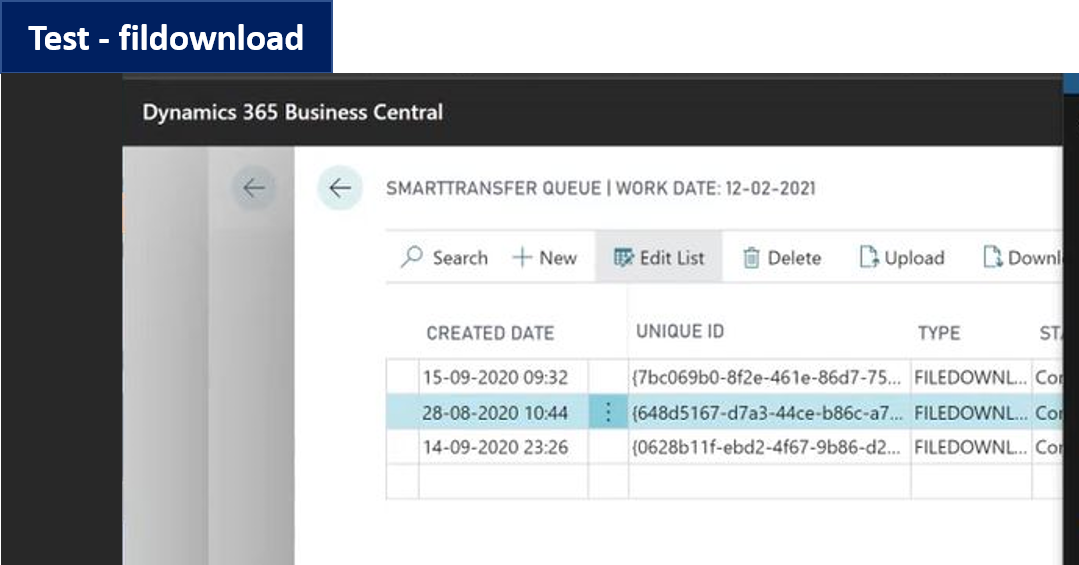Sort by the Created Date column header
This screenshot has width=1079, height=565.
[x=490, y=333]
